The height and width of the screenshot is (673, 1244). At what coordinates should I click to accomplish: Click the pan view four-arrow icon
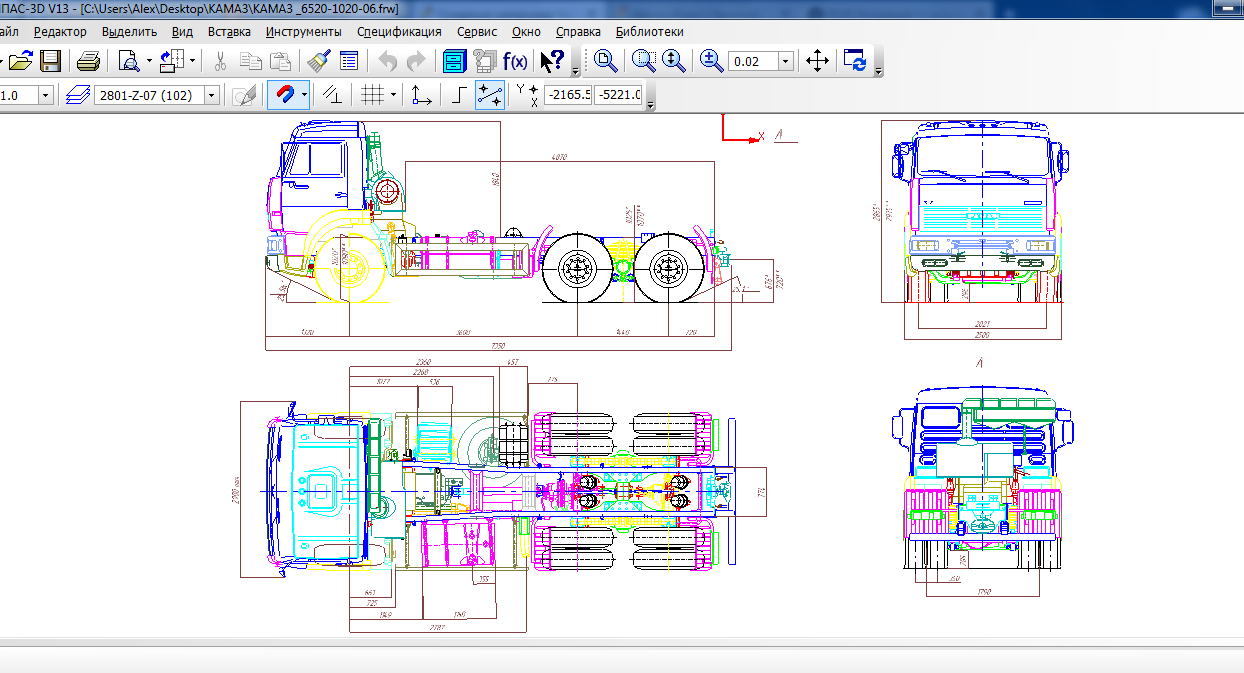[817, 61]
